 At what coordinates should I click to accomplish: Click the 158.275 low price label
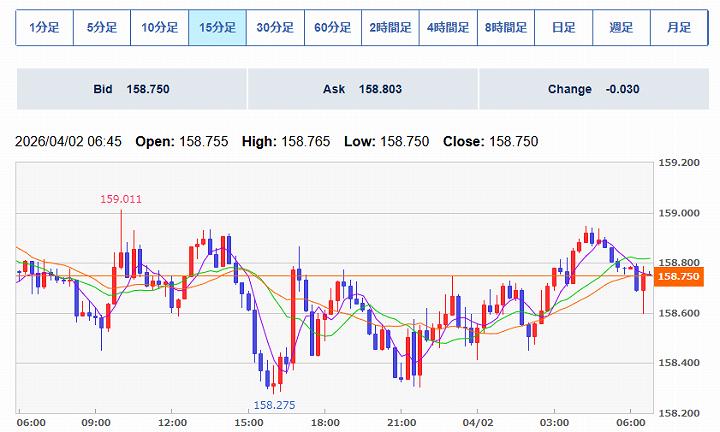point(274,405)
